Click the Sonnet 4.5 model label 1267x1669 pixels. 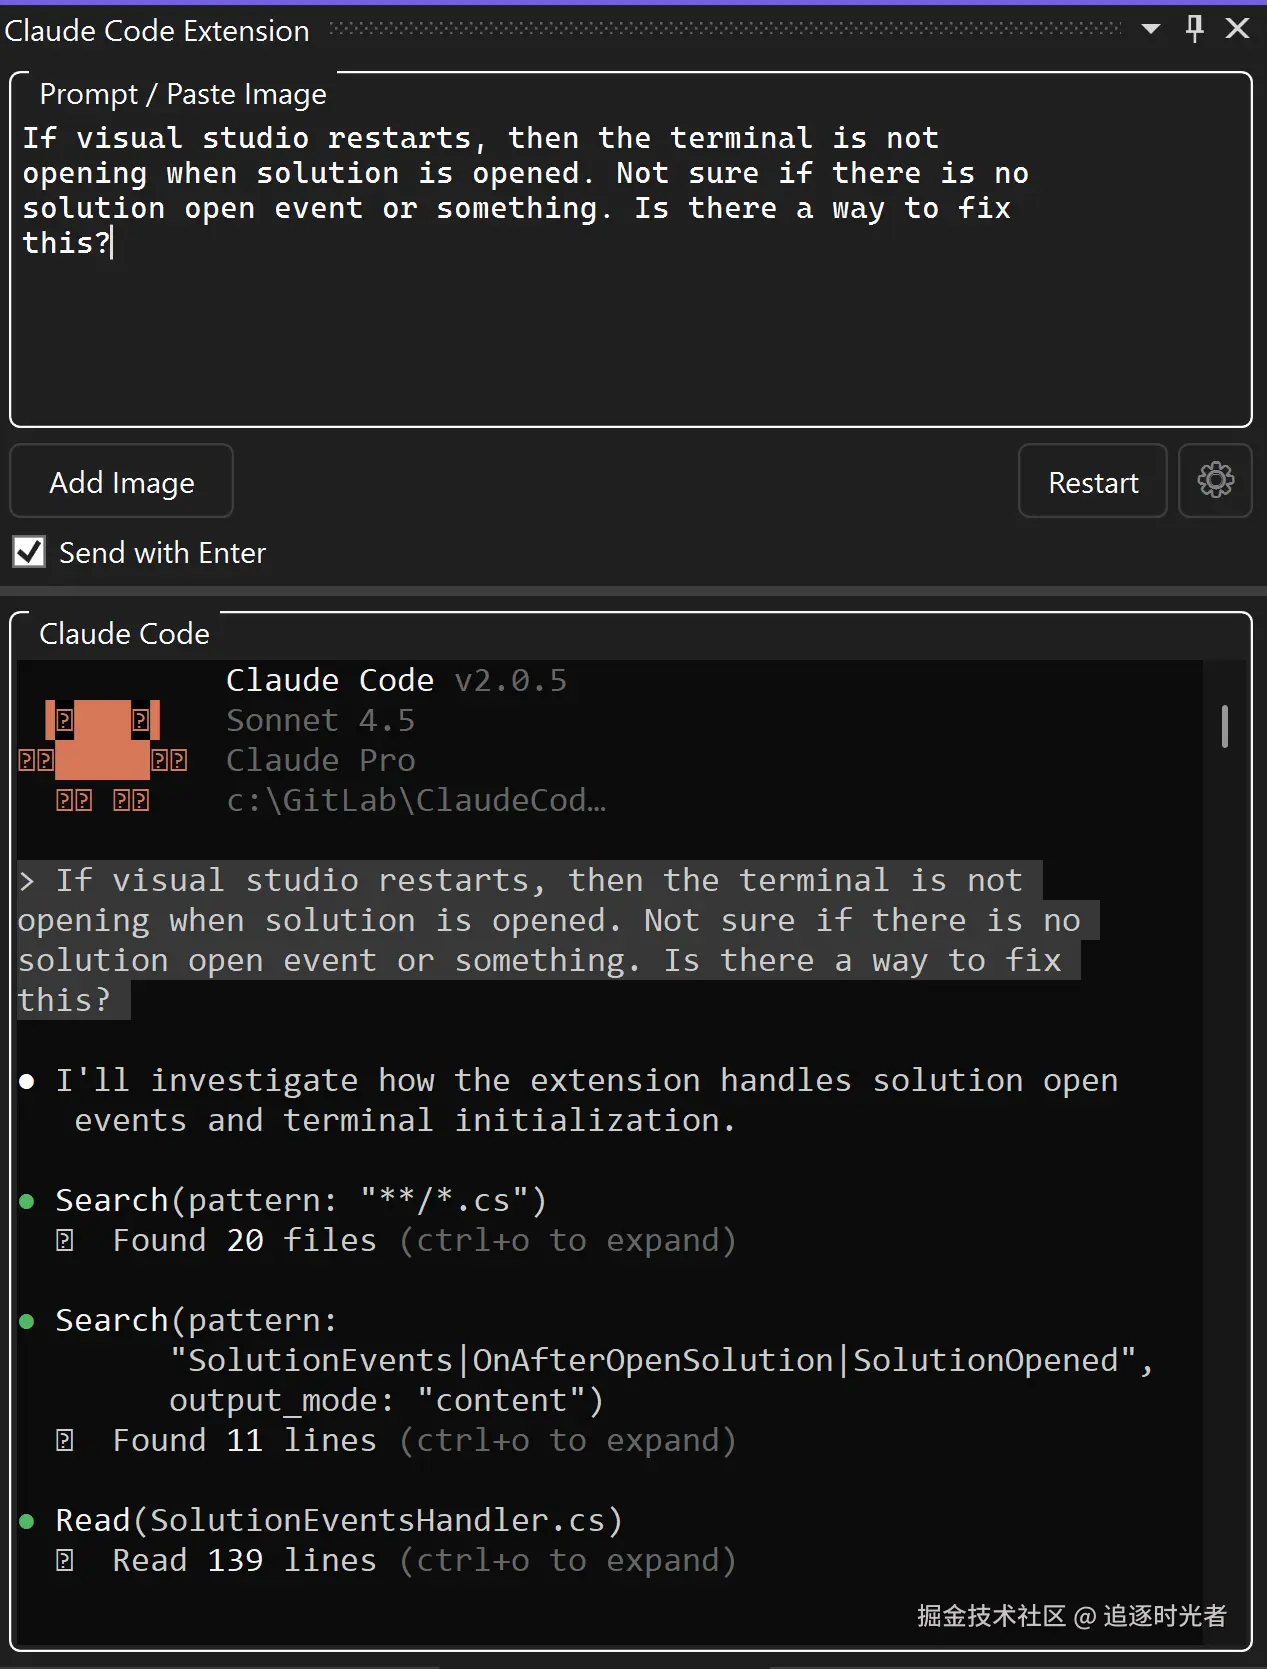[x=320, y=720]
